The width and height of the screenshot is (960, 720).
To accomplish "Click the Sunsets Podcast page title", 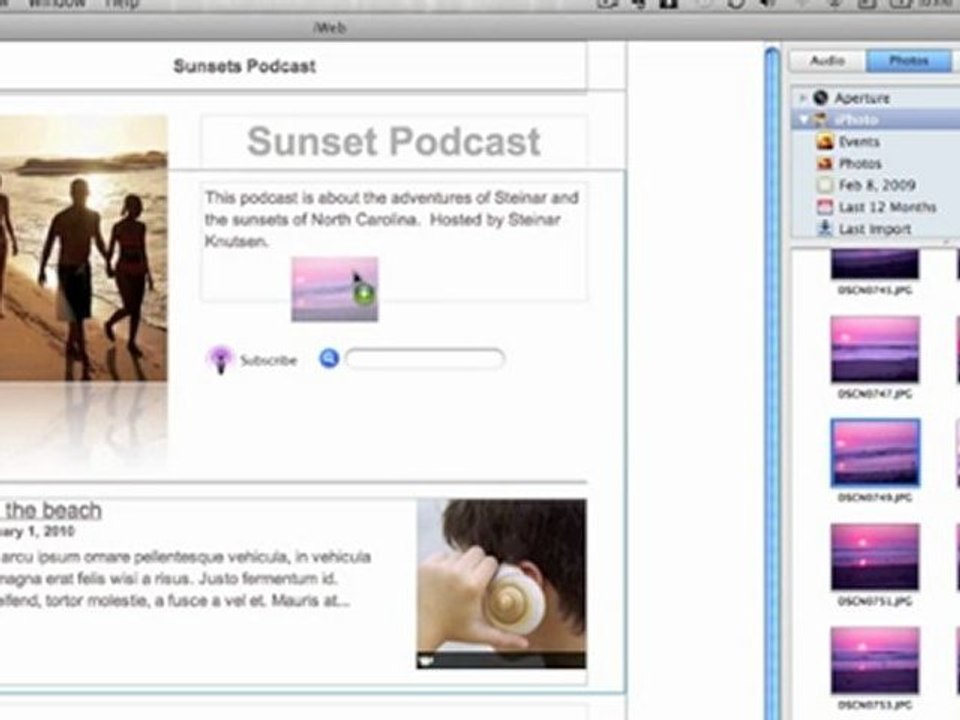I will (244, 66).
